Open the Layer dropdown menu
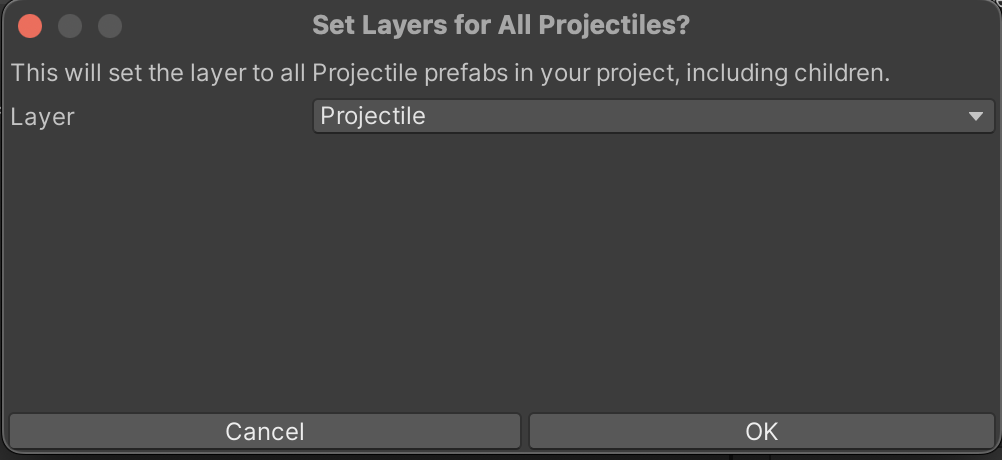 (x=653, y=116)
